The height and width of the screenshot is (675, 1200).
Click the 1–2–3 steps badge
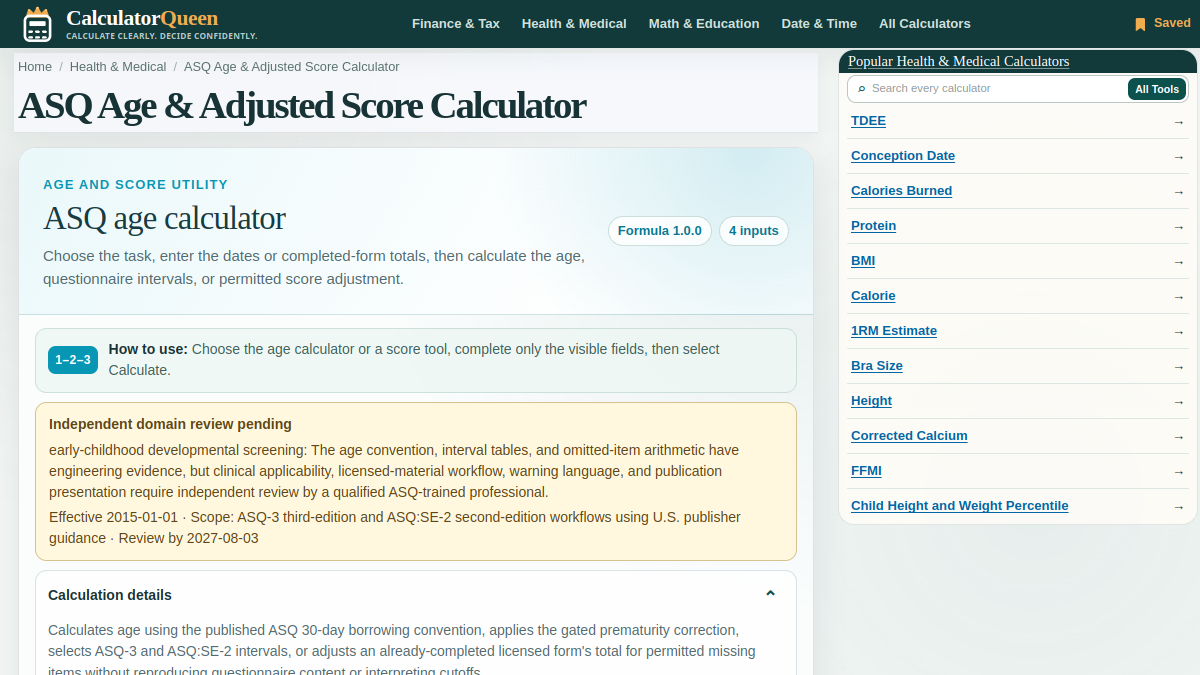point(73,360)
